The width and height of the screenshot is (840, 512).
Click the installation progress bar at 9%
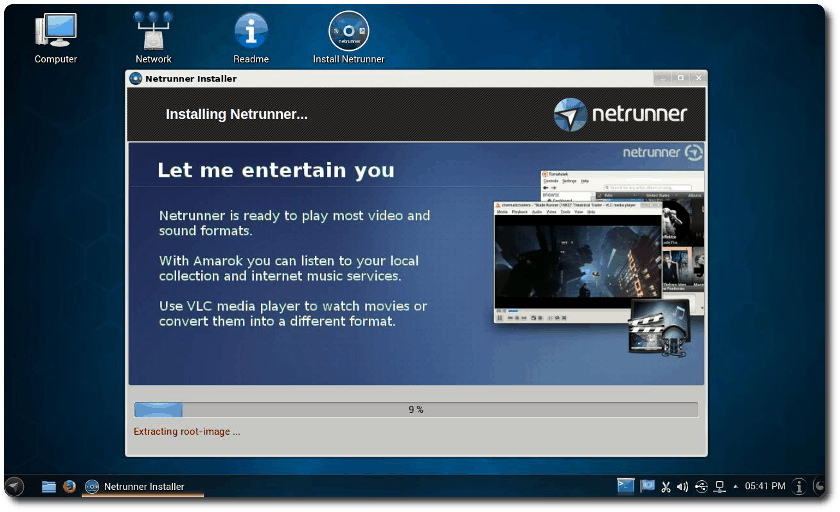416,410
